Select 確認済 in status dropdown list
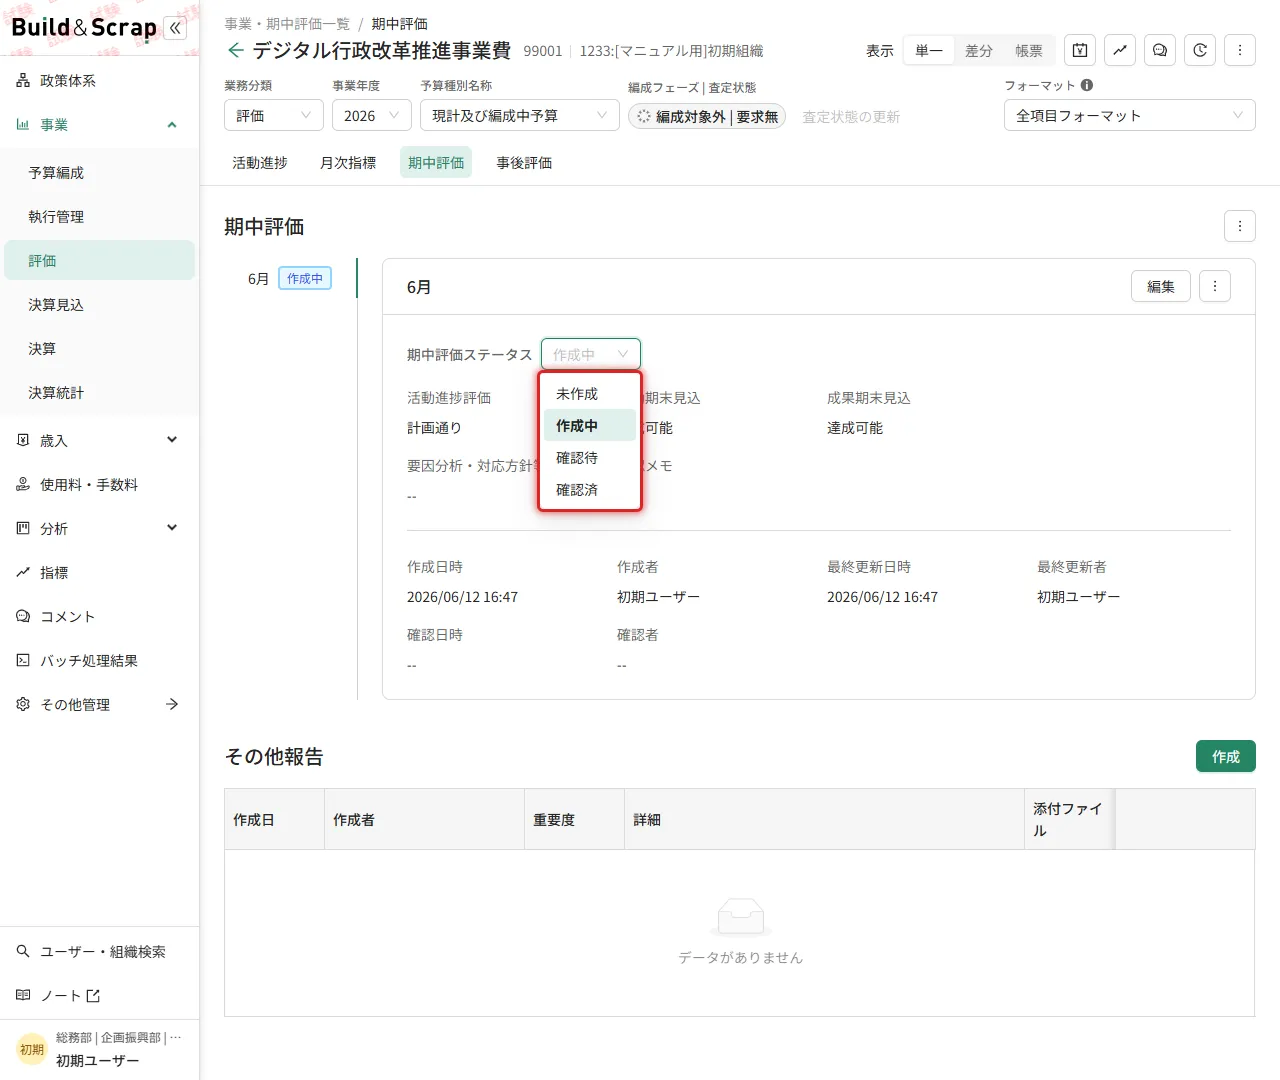The image size is (1280, 1080). click(590, 490)
